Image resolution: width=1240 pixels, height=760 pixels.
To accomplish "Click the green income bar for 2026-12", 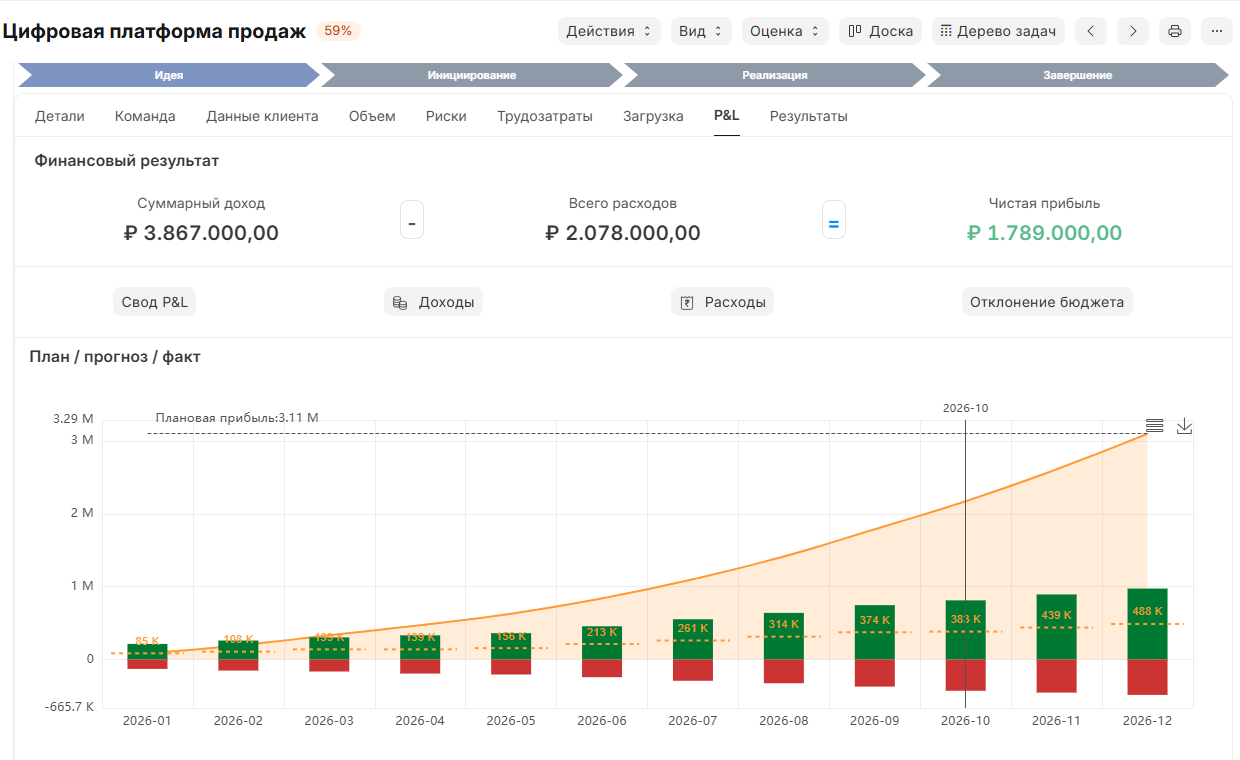I will pyautogui.click(x=1147, y=624).
